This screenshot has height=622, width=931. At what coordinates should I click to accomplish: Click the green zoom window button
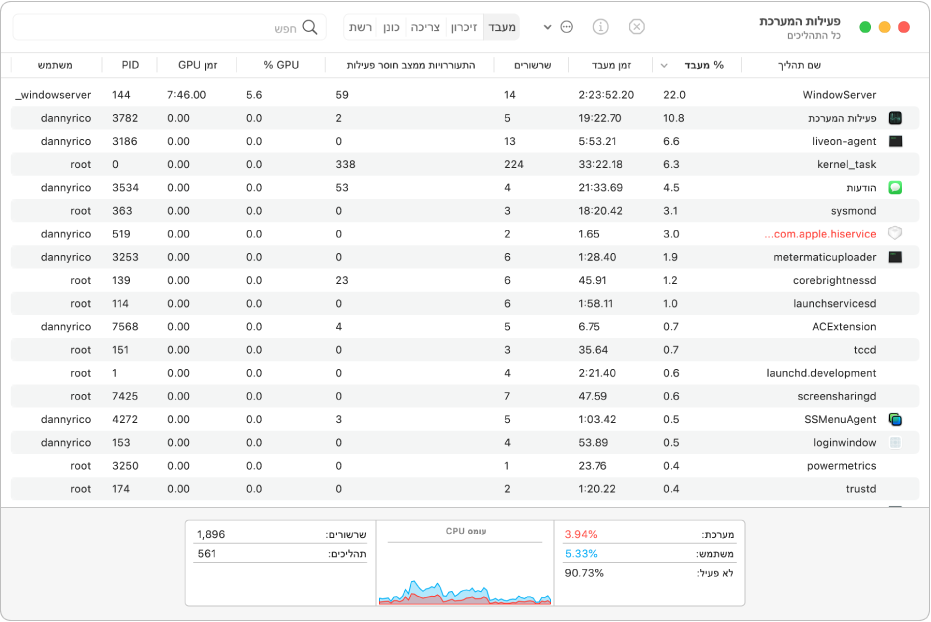point(865,27)
